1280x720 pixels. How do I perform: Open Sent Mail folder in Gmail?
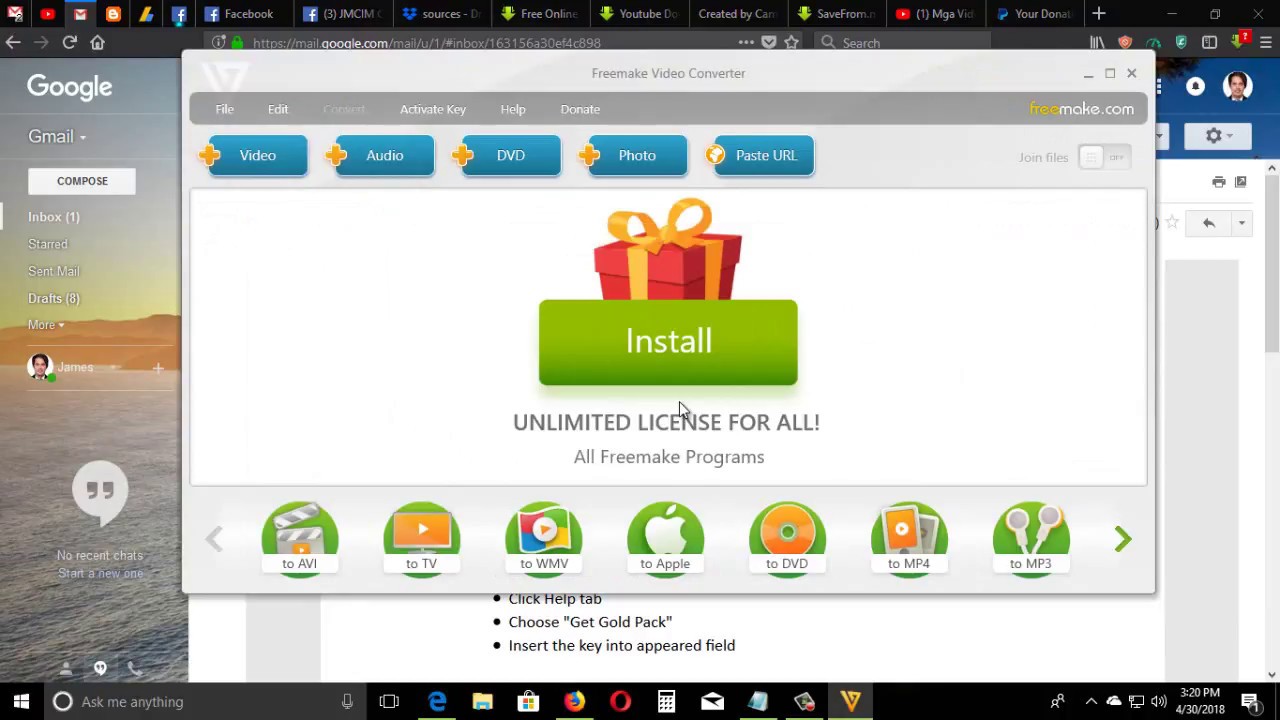(x=54, y=271)
